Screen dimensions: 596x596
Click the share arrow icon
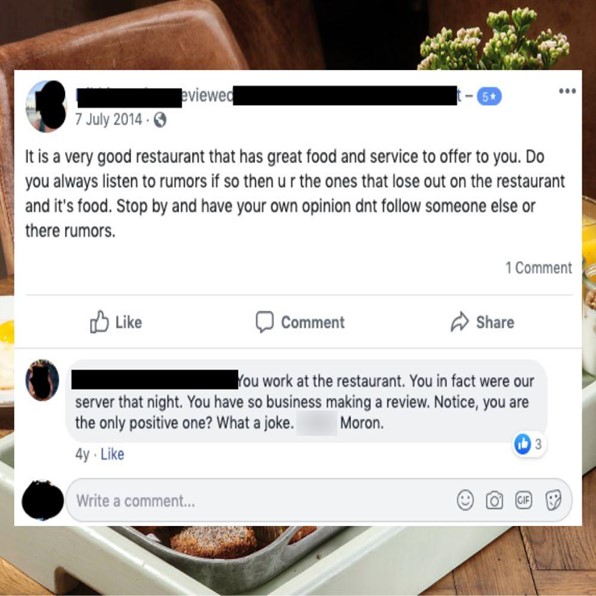pos(460,322)
